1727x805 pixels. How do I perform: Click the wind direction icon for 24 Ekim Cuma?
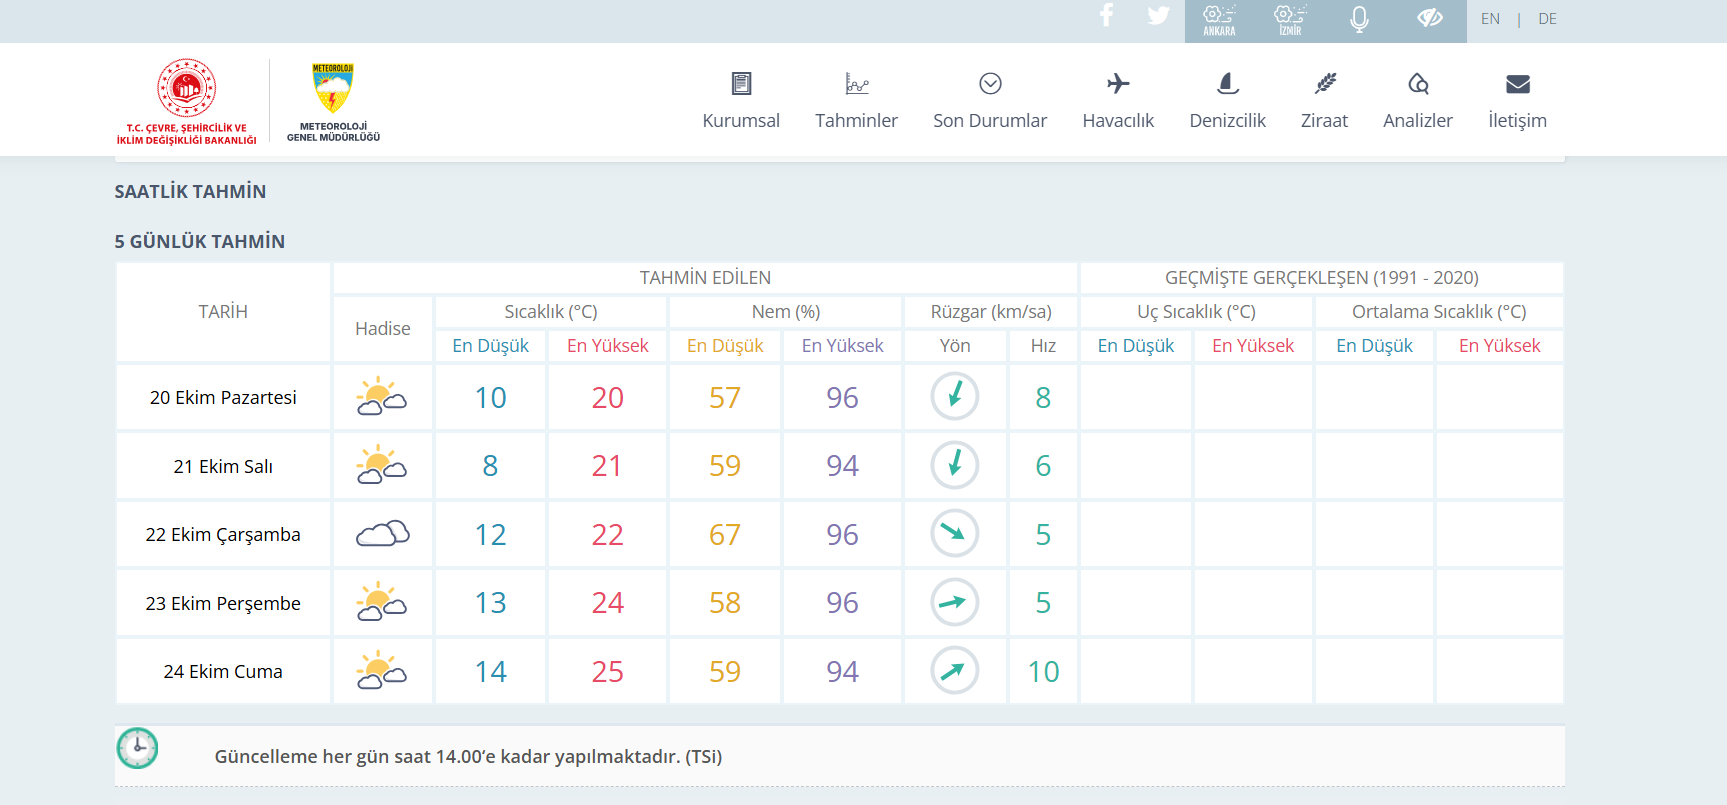pyautogui.click(x=954, y=671)
